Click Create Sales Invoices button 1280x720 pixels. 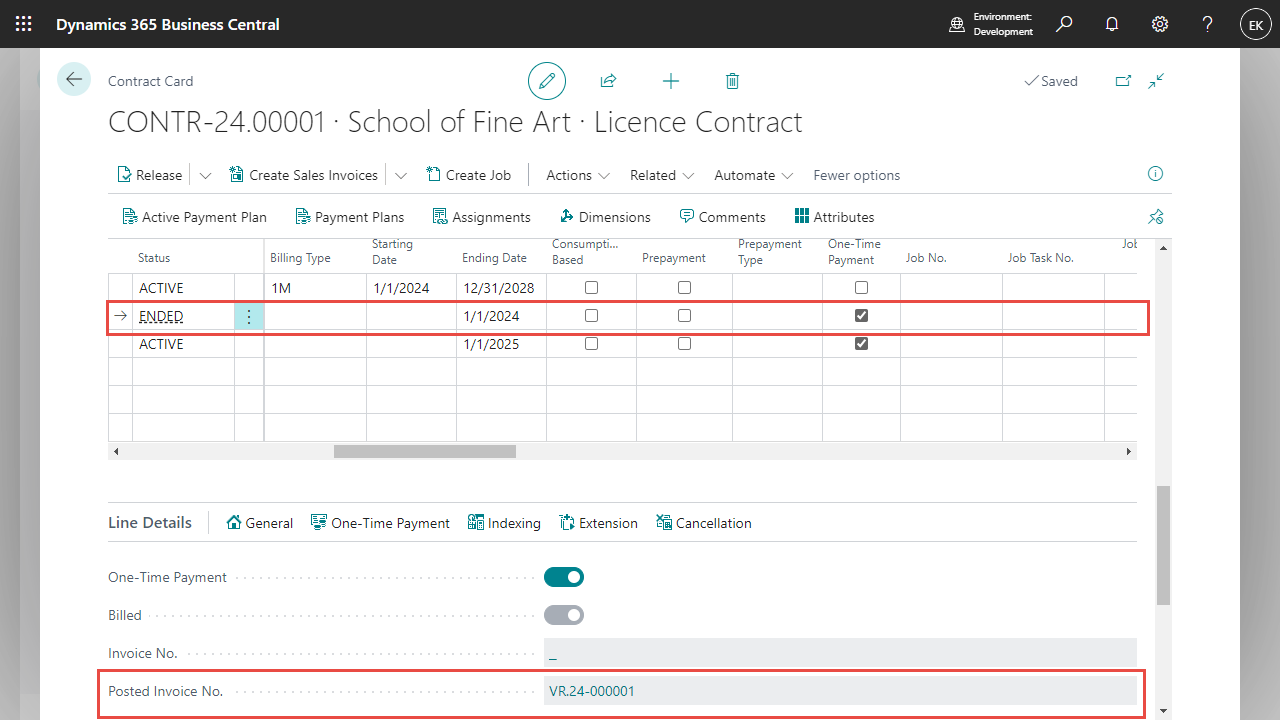click(x=304, y=175)
